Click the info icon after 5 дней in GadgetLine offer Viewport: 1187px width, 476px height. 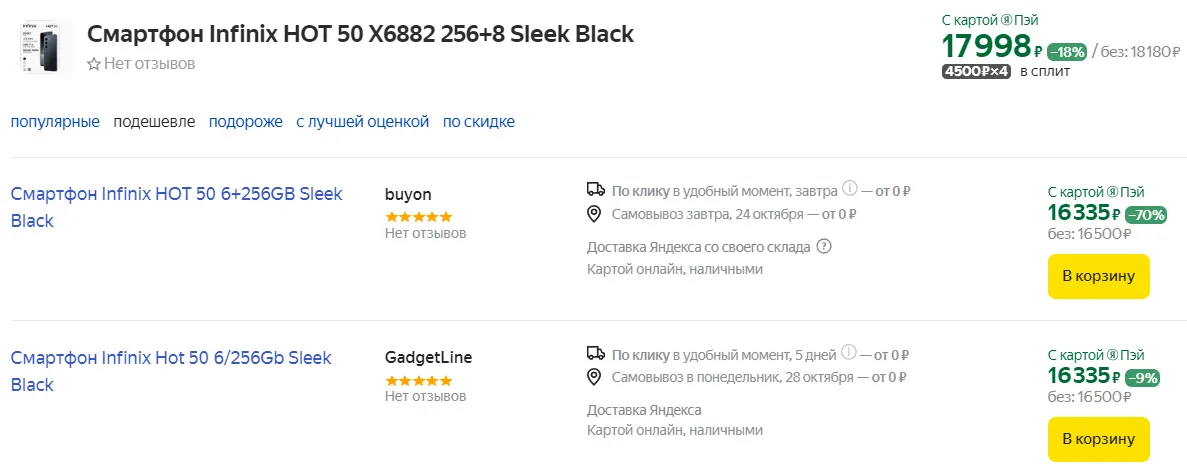tap(849, 353)
